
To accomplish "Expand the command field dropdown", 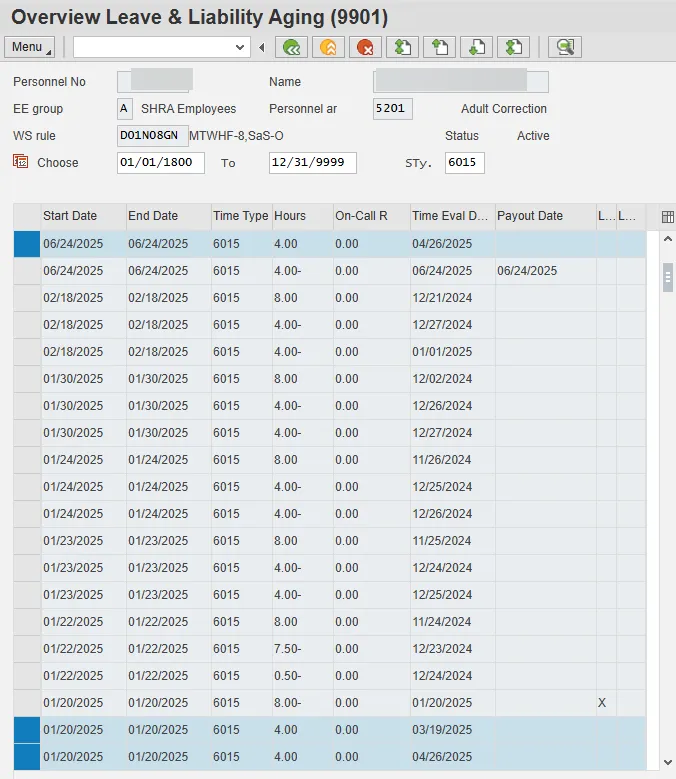I will (x=240, y=47).
